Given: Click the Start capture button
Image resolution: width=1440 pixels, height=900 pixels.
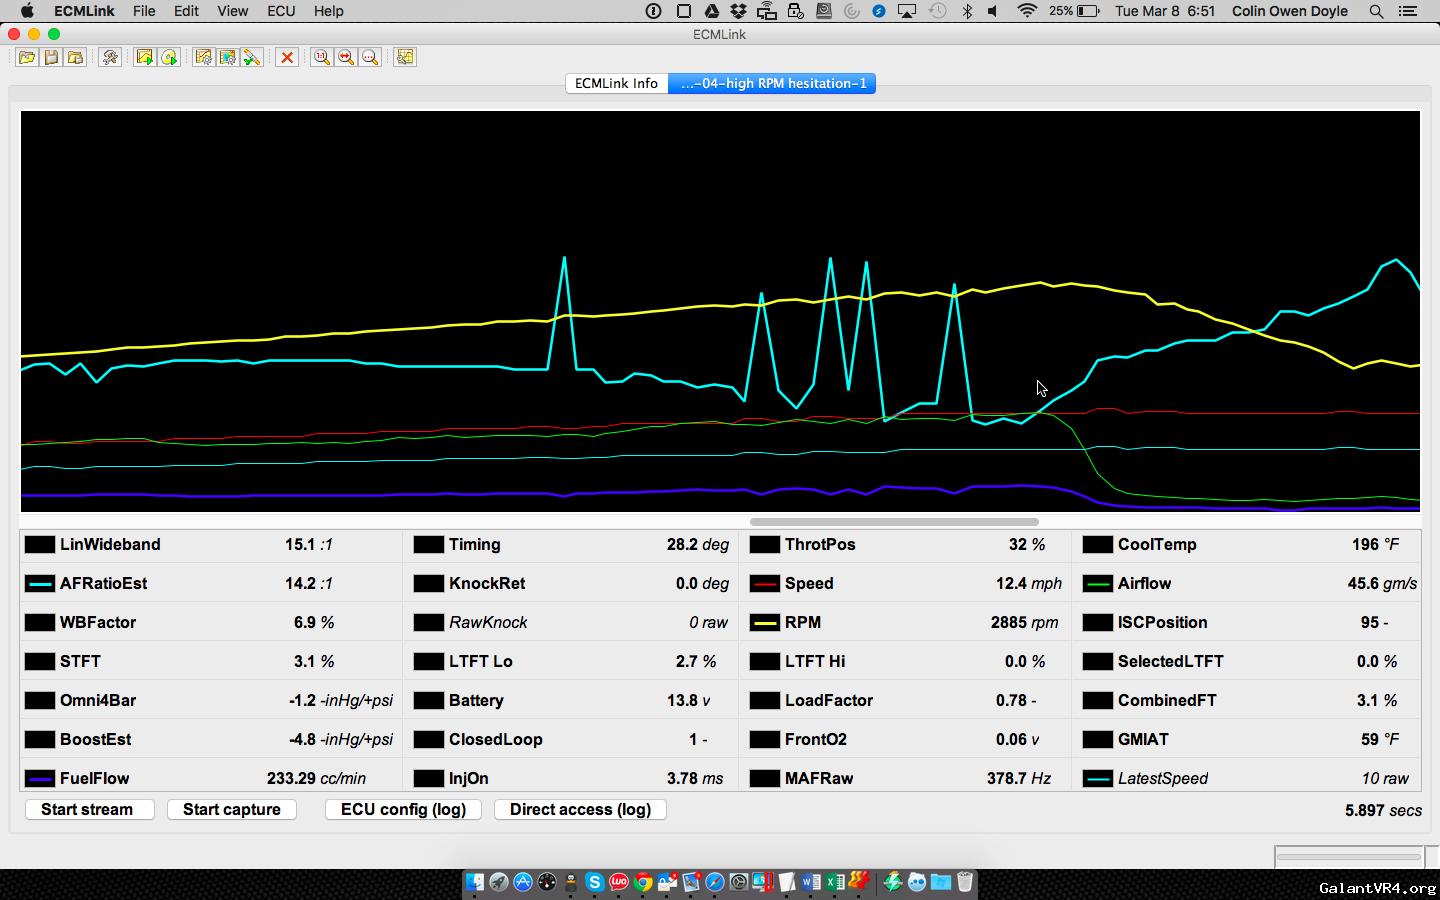Looking at the screenshot, I should click(x=232, y=809).
